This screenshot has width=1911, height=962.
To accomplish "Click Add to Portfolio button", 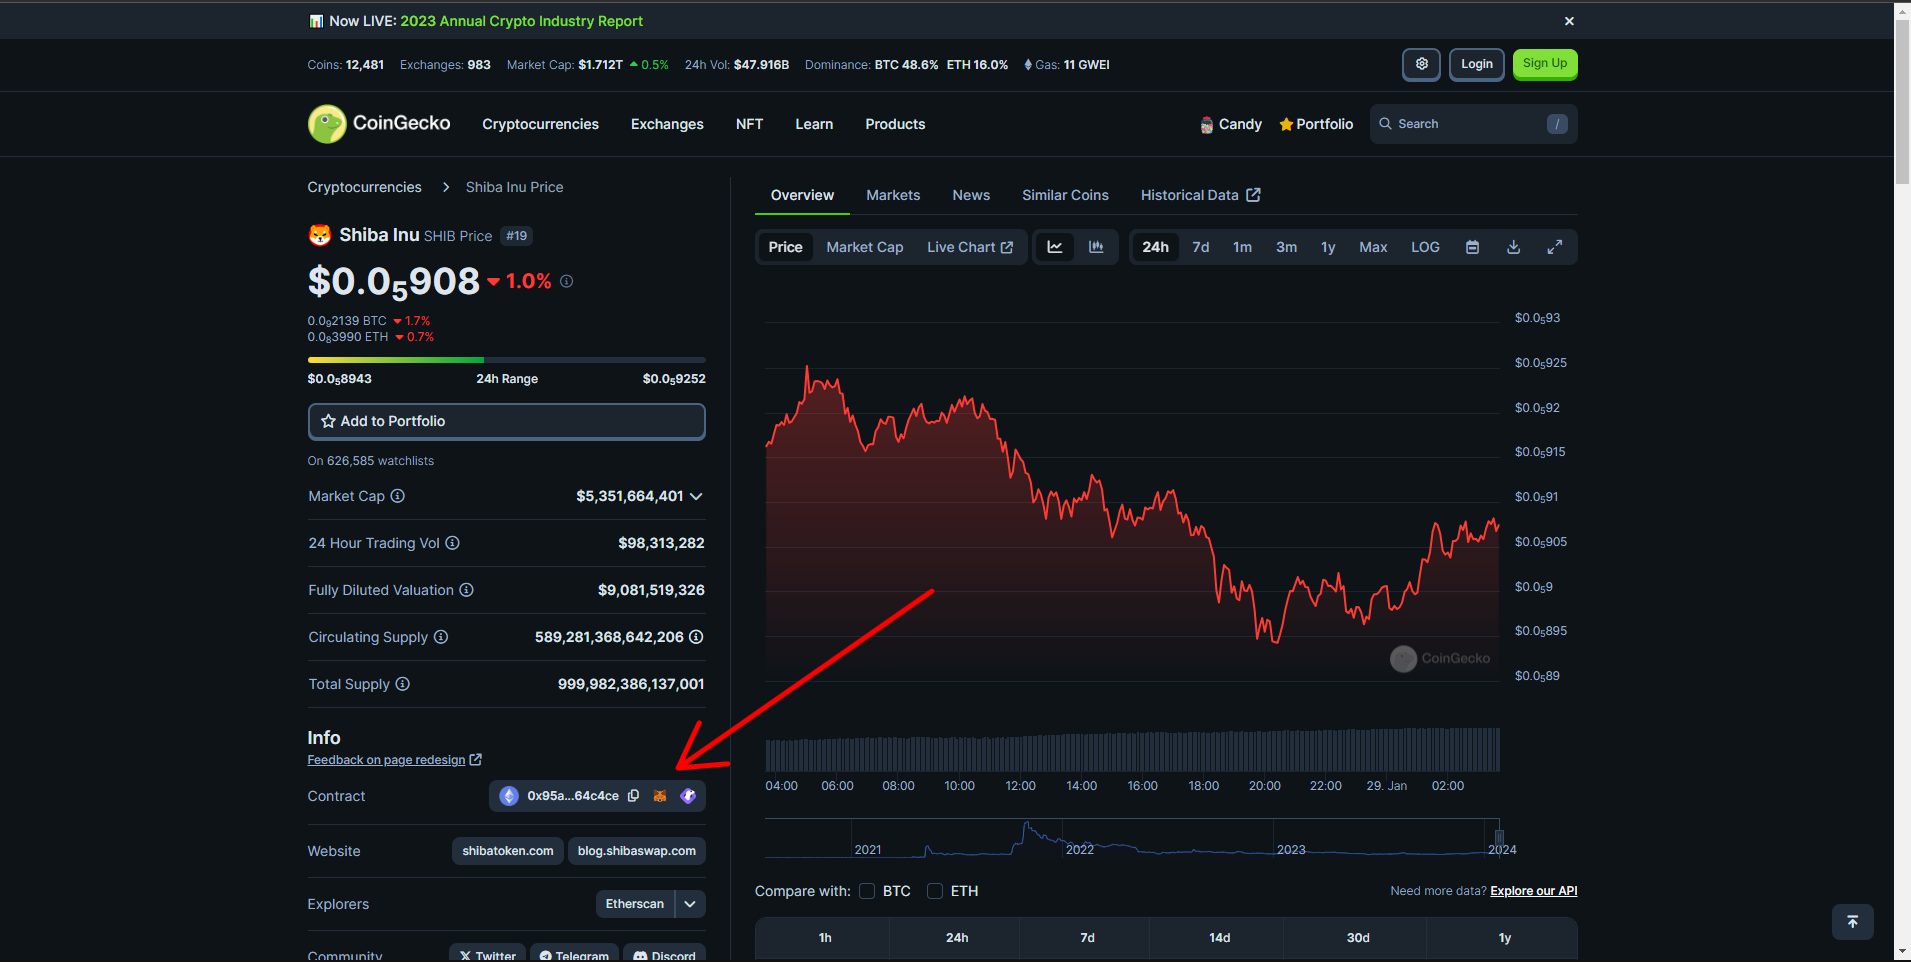I will tap(507, 421).
